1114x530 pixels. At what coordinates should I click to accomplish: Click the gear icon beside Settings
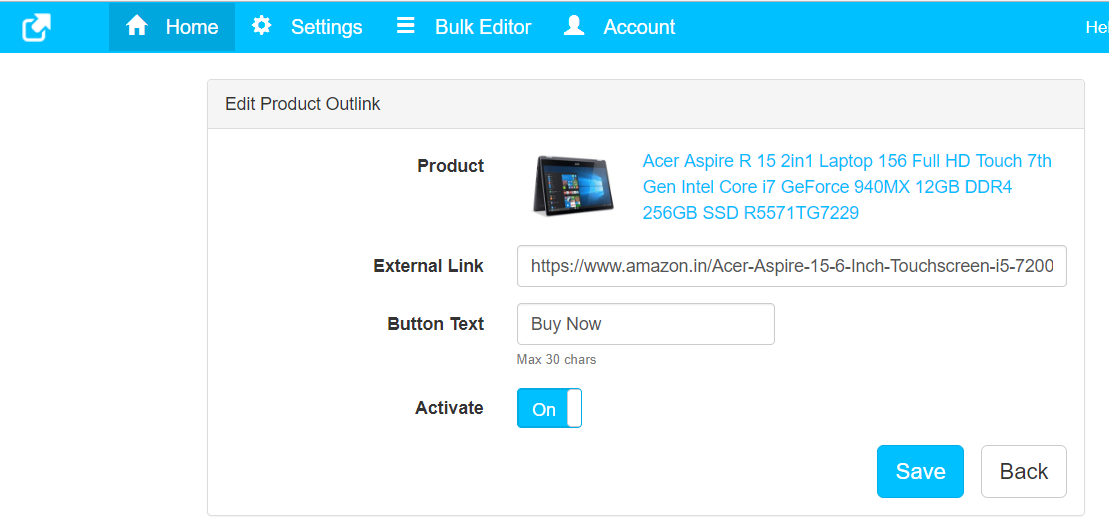[261, 26]
